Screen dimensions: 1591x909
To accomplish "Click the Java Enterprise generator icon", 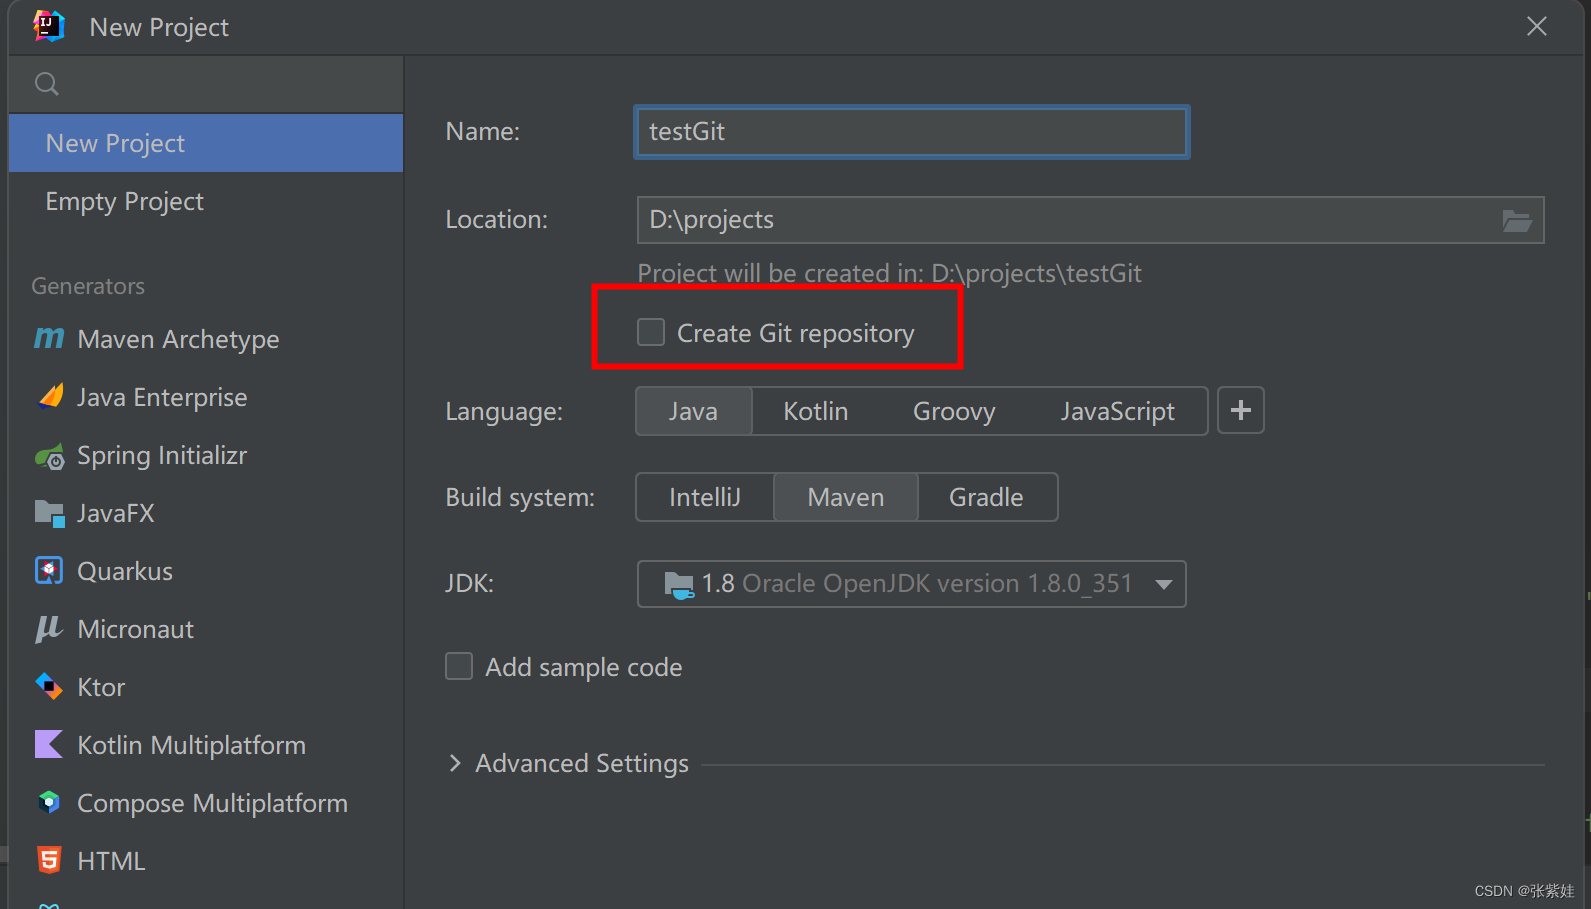I will coord(50,397).
